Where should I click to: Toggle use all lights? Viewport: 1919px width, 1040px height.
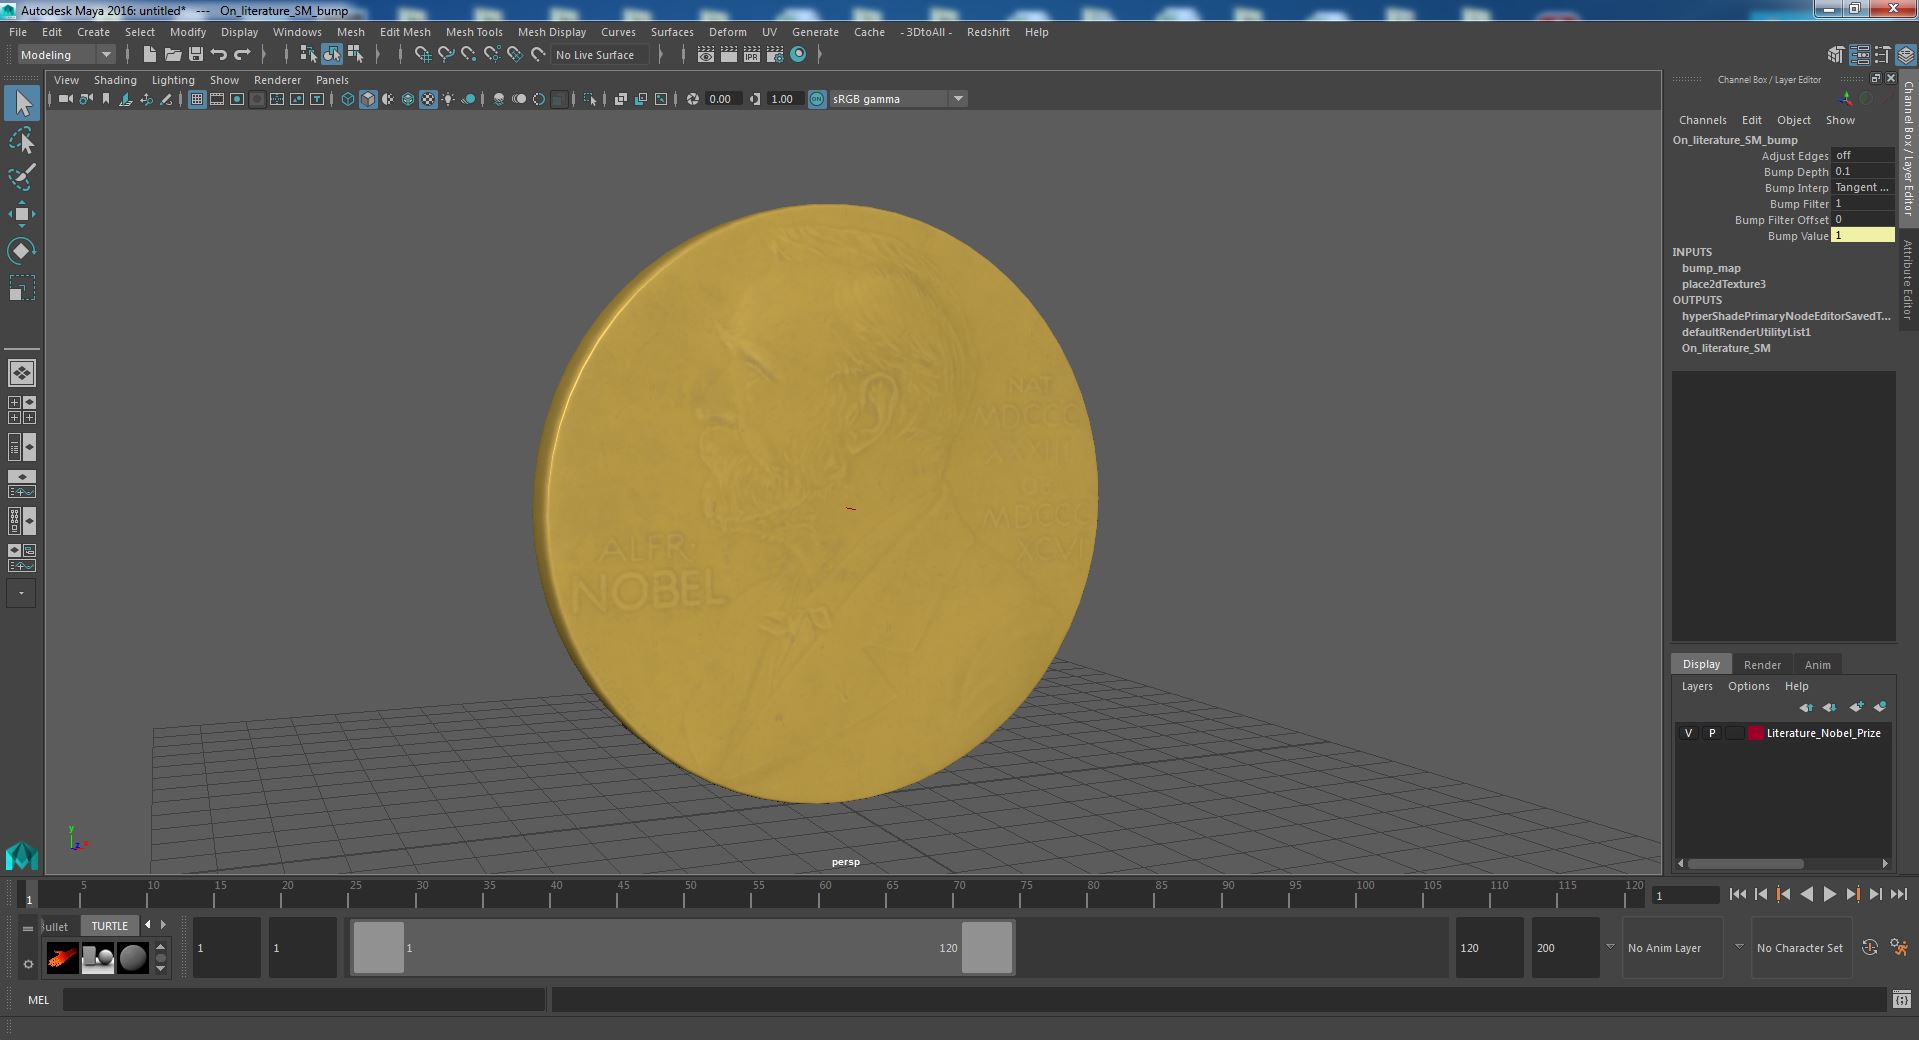click(448, 99)
